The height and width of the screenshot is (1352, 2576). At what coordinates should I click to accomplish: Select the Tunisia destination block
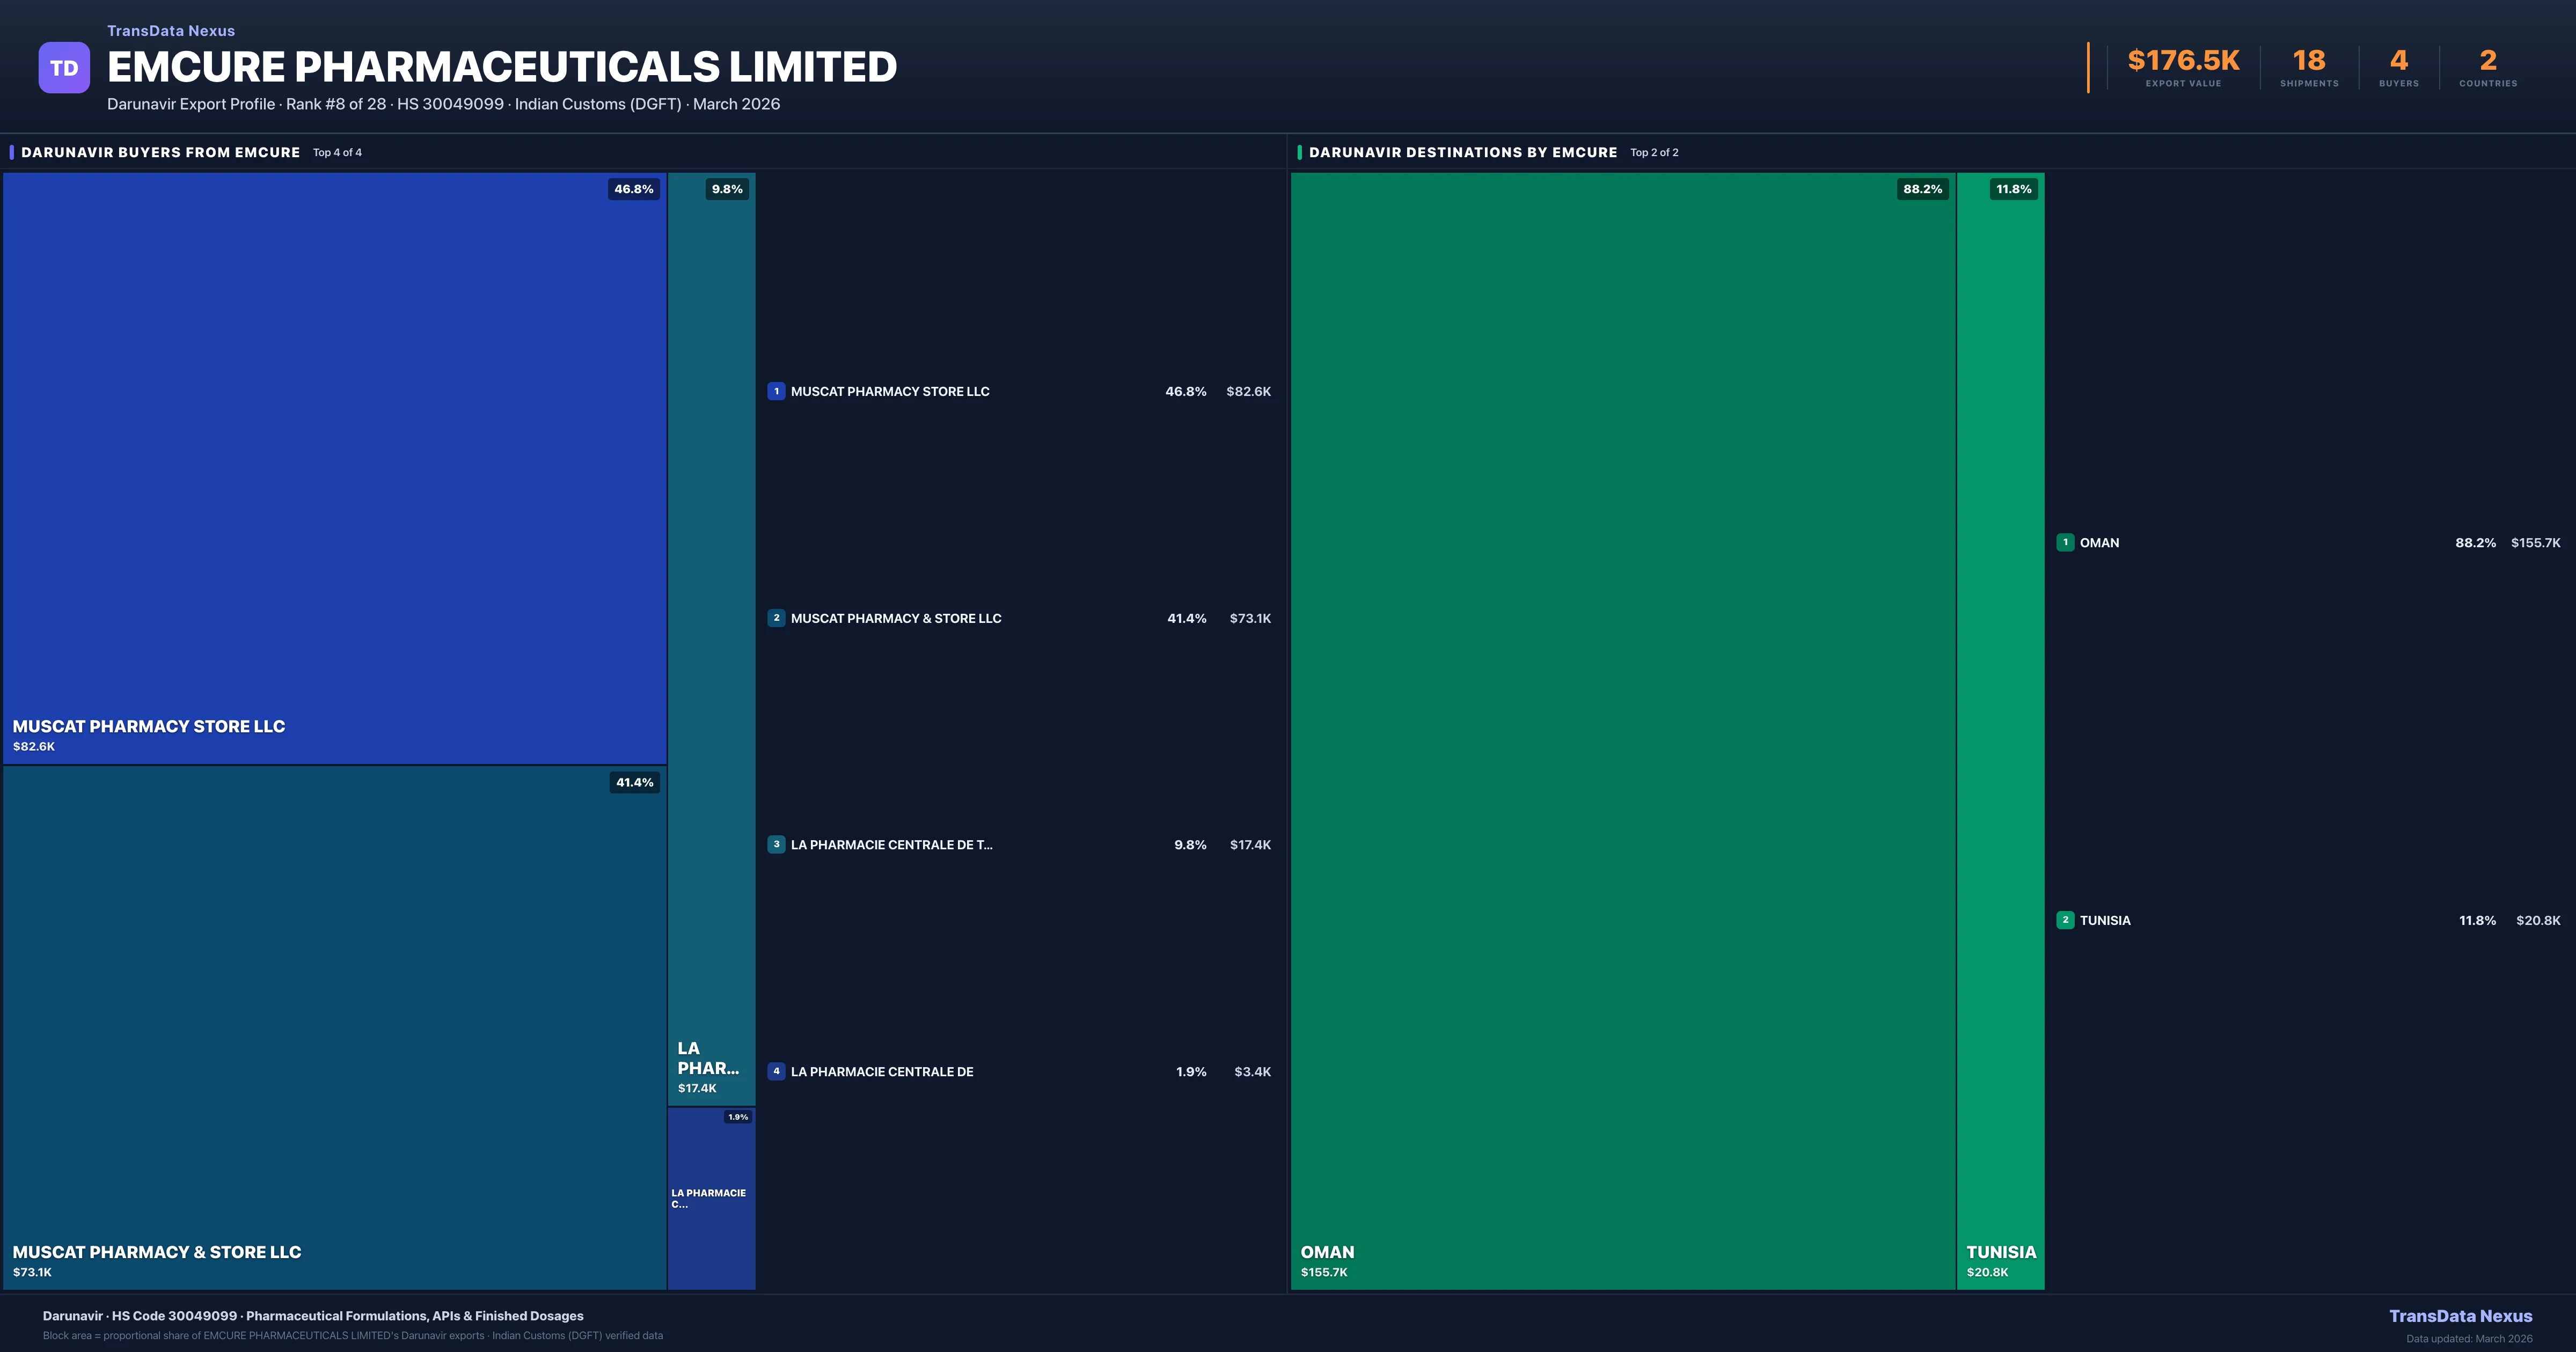(2000, 730)
